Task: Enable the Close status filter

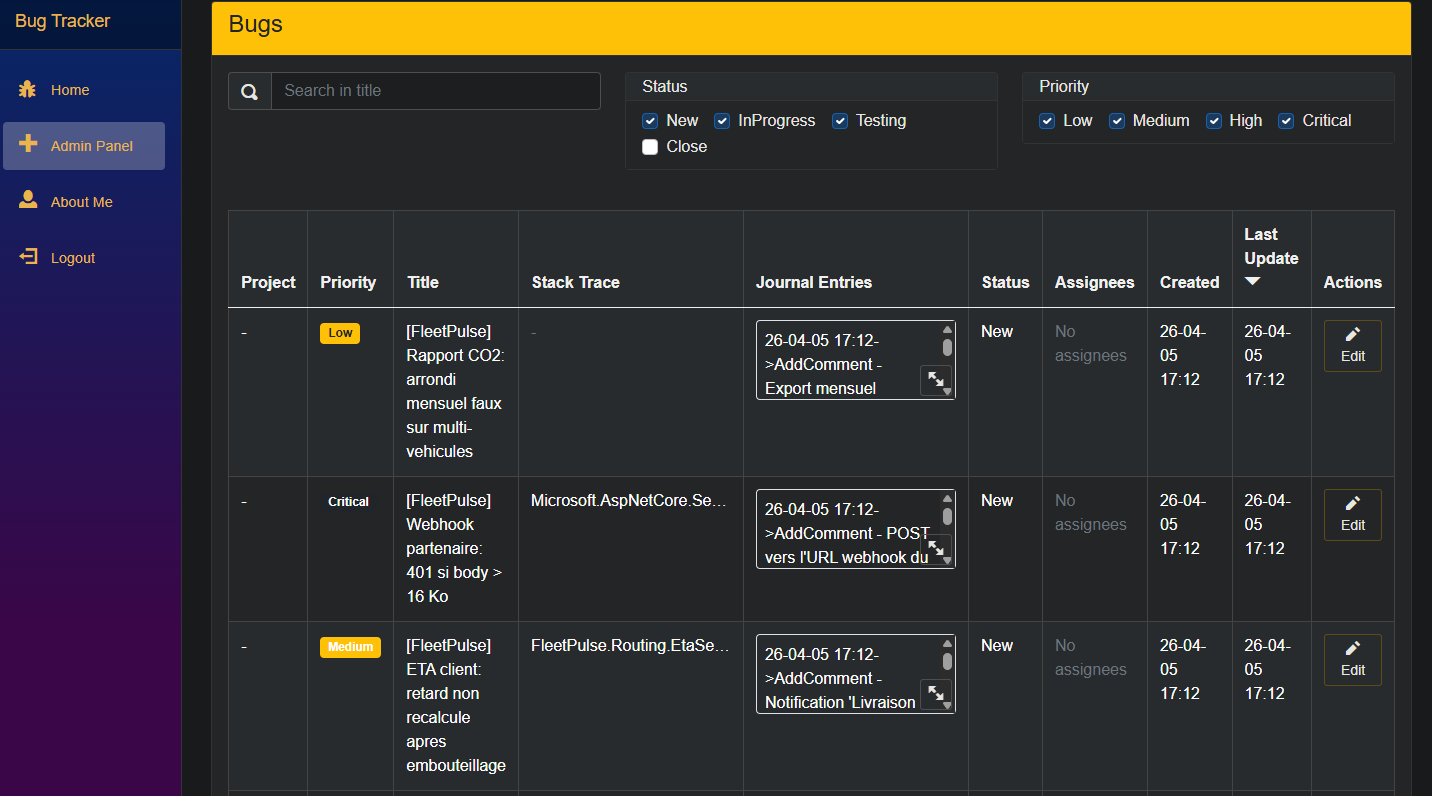Action: tap(650, 147)
